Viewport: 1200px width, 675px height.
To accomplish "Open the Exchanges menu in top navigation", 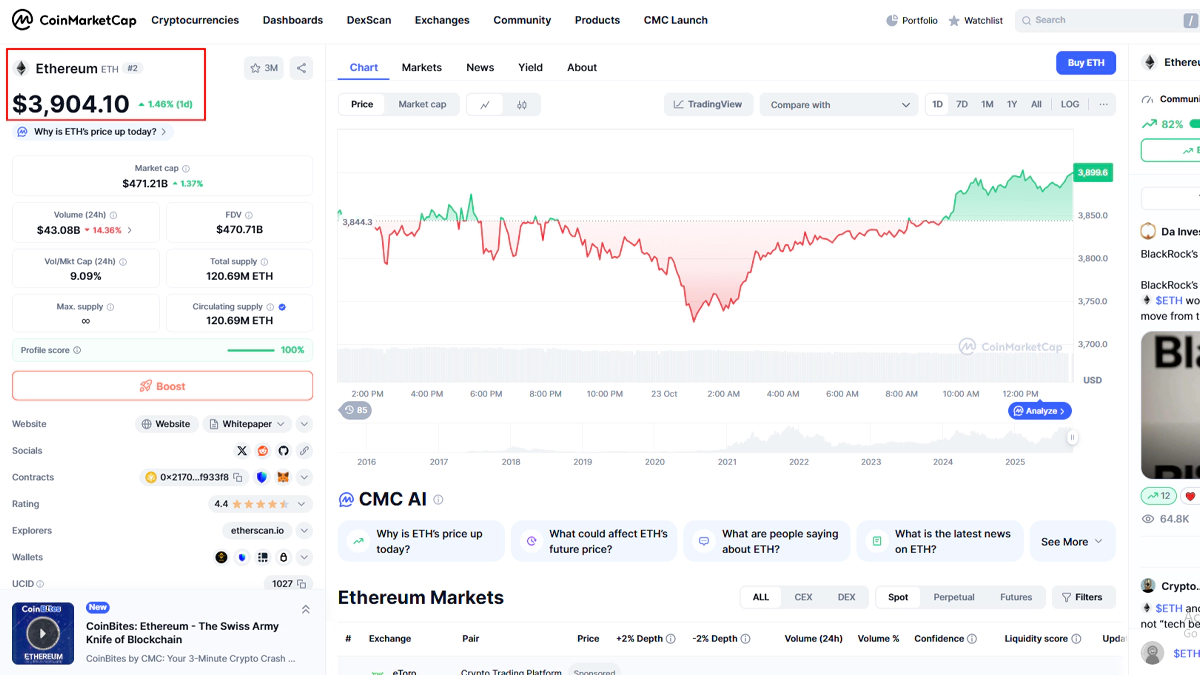I will (x=441, y=20).
